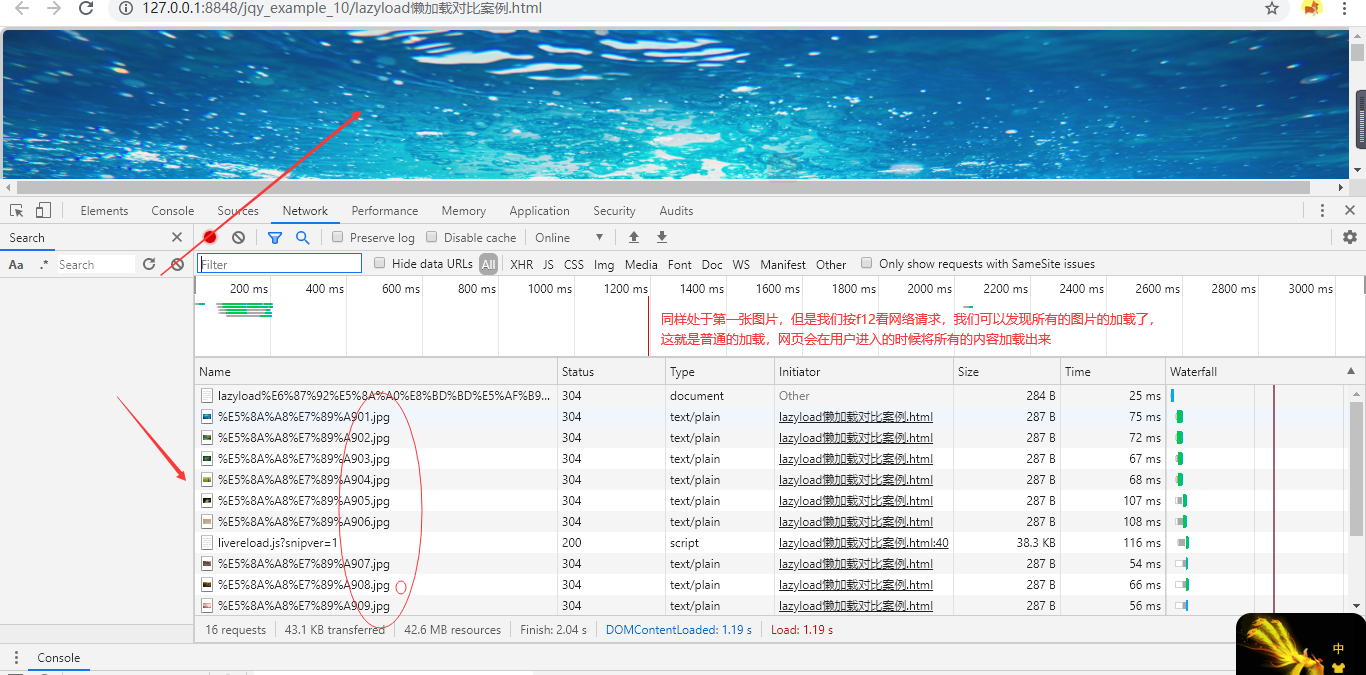Import a HAR file with upload arrow
The height and width of the screenshot is (675, 1366).
tap(633, 238)
